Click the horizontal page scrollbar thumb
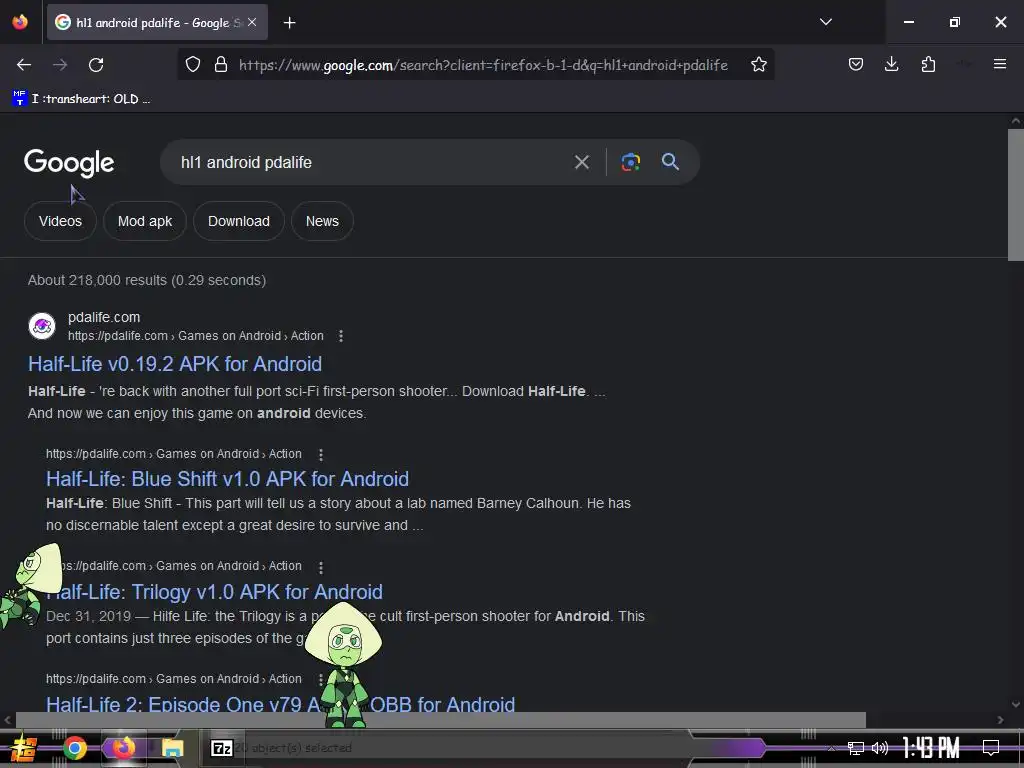1024x768 pixels. click(x=441, y=720)
